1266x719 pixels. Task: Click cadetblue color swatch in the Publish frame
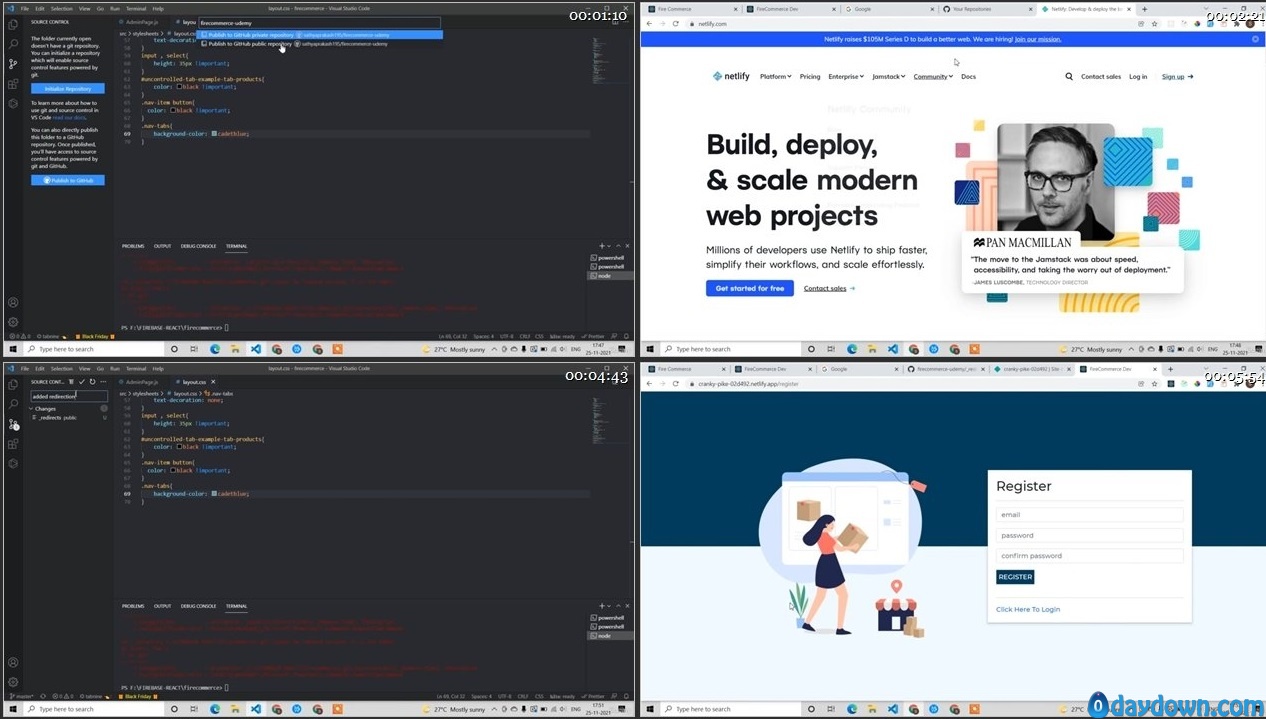(x=214, y=133)
